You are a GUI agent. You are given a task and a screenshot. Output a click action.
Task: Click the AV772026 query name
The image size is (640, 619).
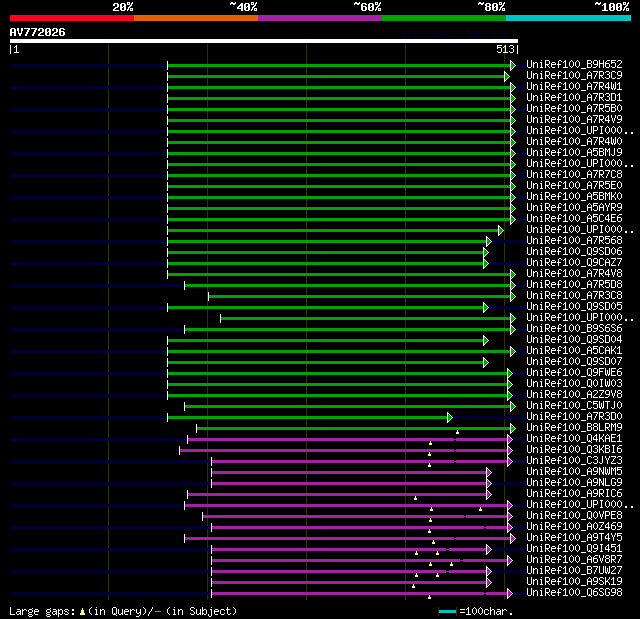(37, 33)
